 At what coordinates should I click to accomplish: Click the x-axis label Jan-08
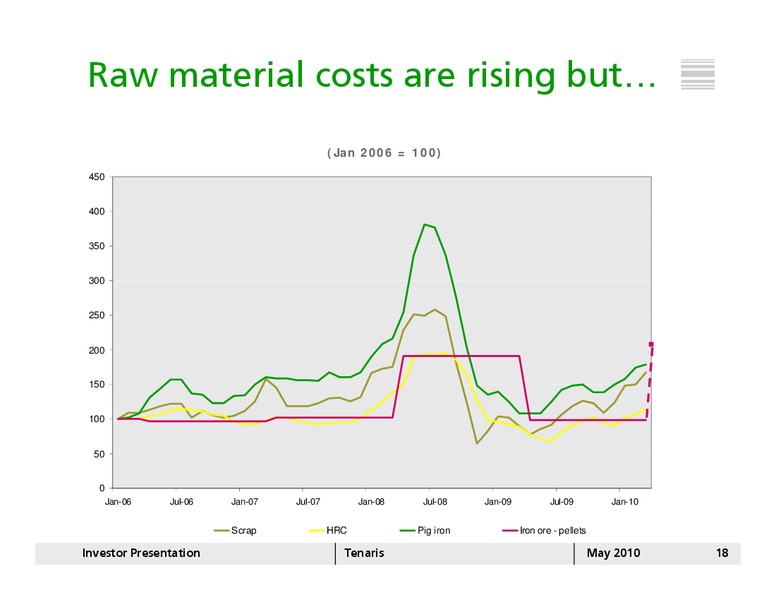(x=371, y=501)
